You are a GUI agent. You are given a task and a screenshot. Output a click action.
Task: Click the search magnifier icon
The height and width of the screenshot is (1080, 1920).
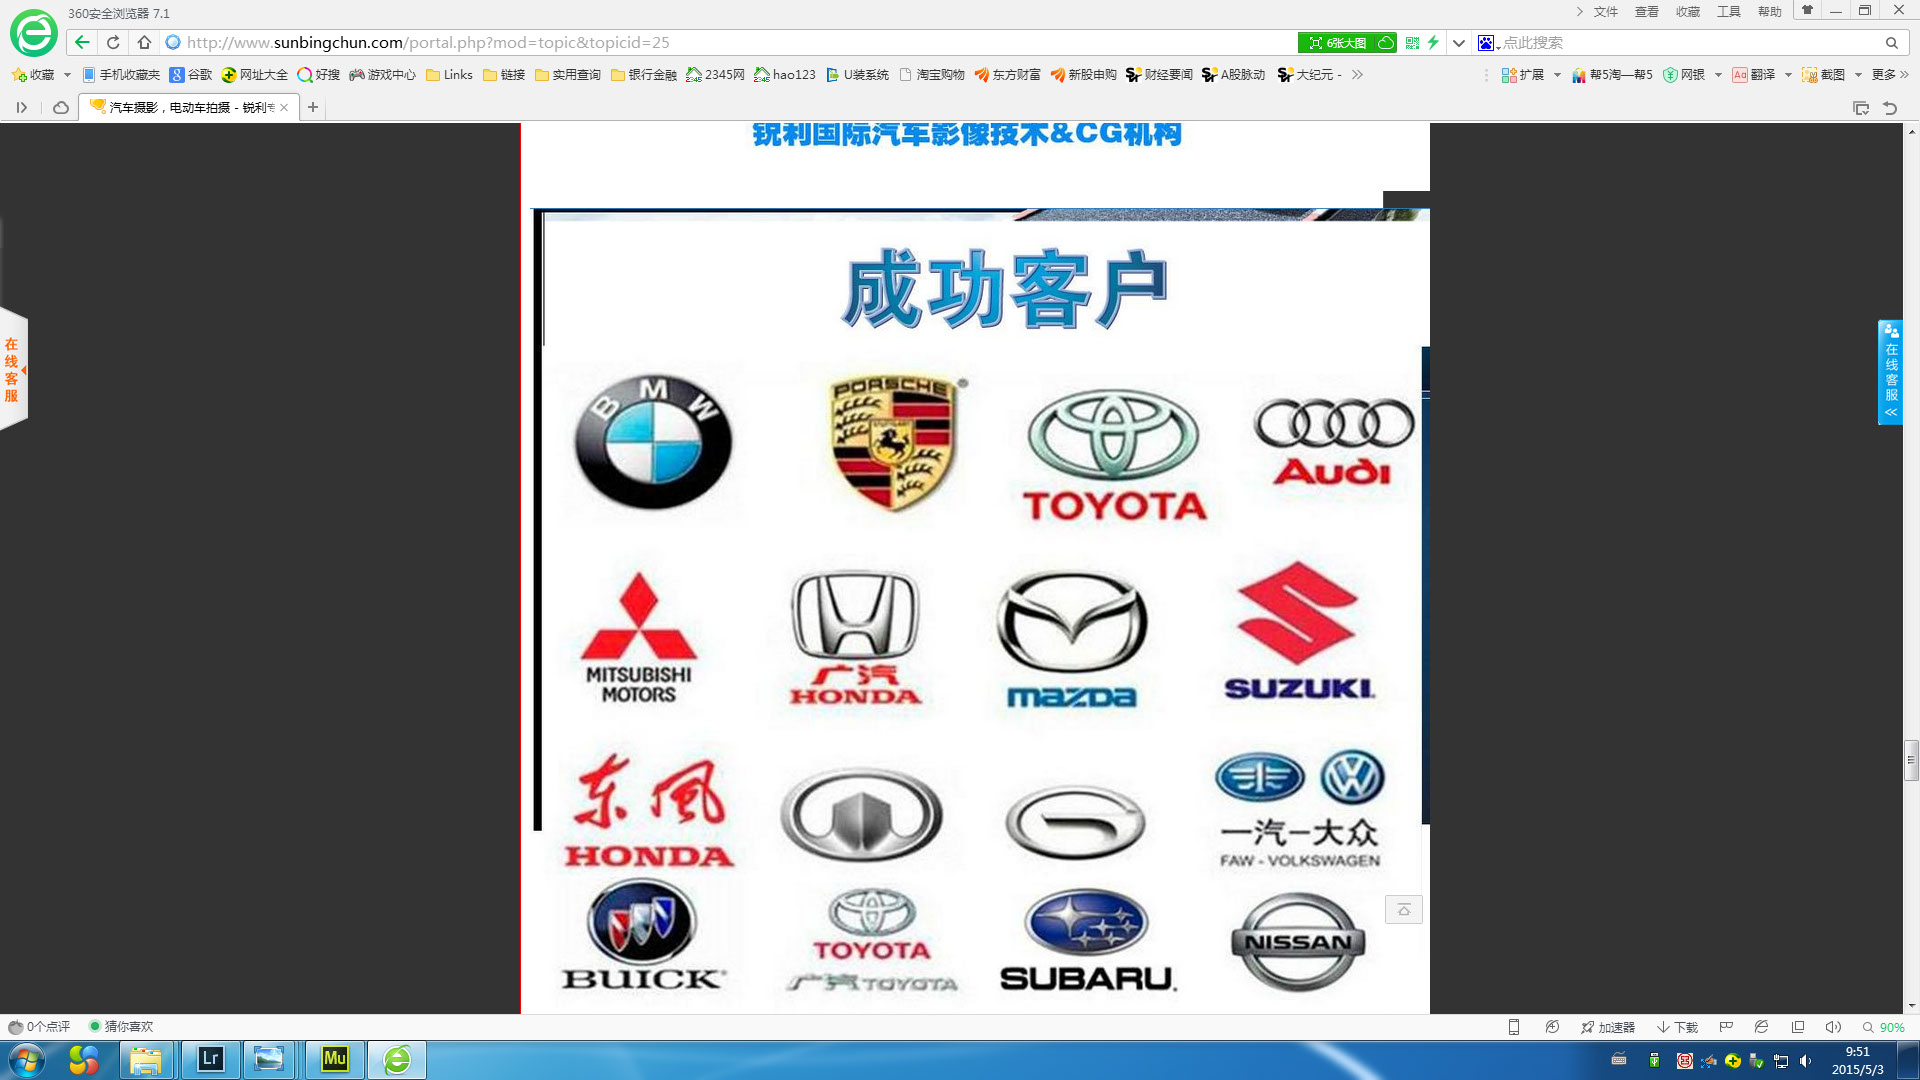1892,43
